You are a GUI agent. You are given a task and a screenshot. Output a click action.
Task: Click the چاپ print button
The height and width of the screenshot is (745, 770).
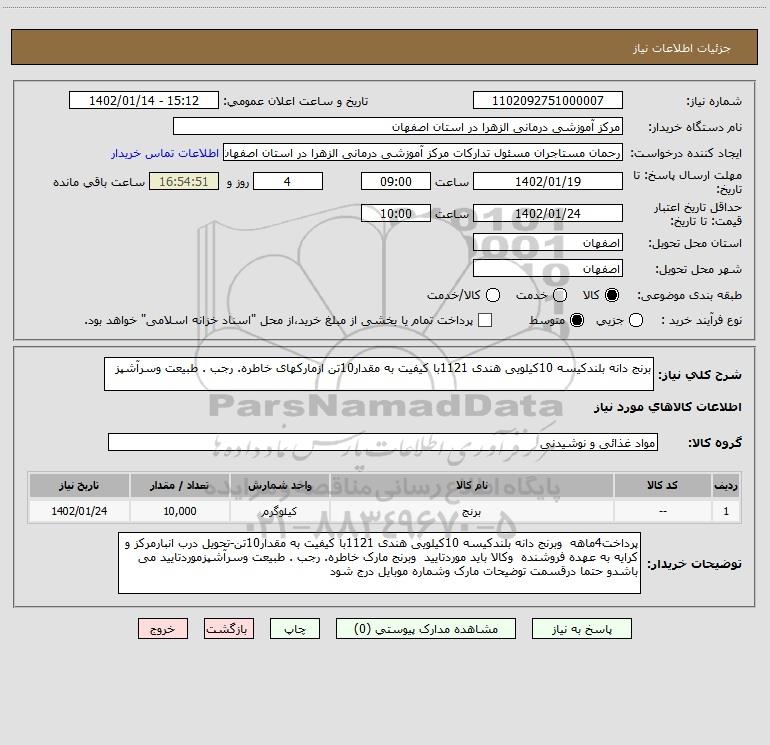[x=295, y=629]
